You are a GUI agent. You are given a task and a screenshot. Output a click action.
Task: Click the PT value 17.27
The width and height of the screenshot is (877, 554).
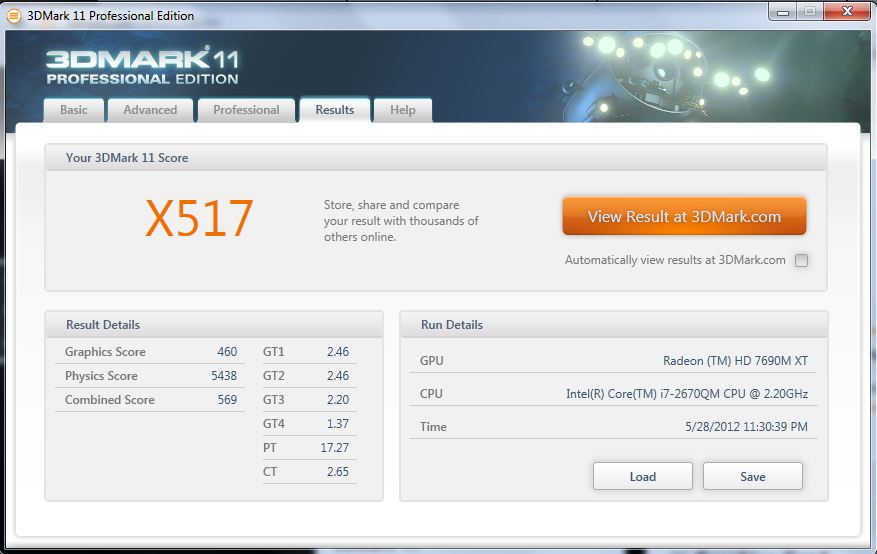334,448
